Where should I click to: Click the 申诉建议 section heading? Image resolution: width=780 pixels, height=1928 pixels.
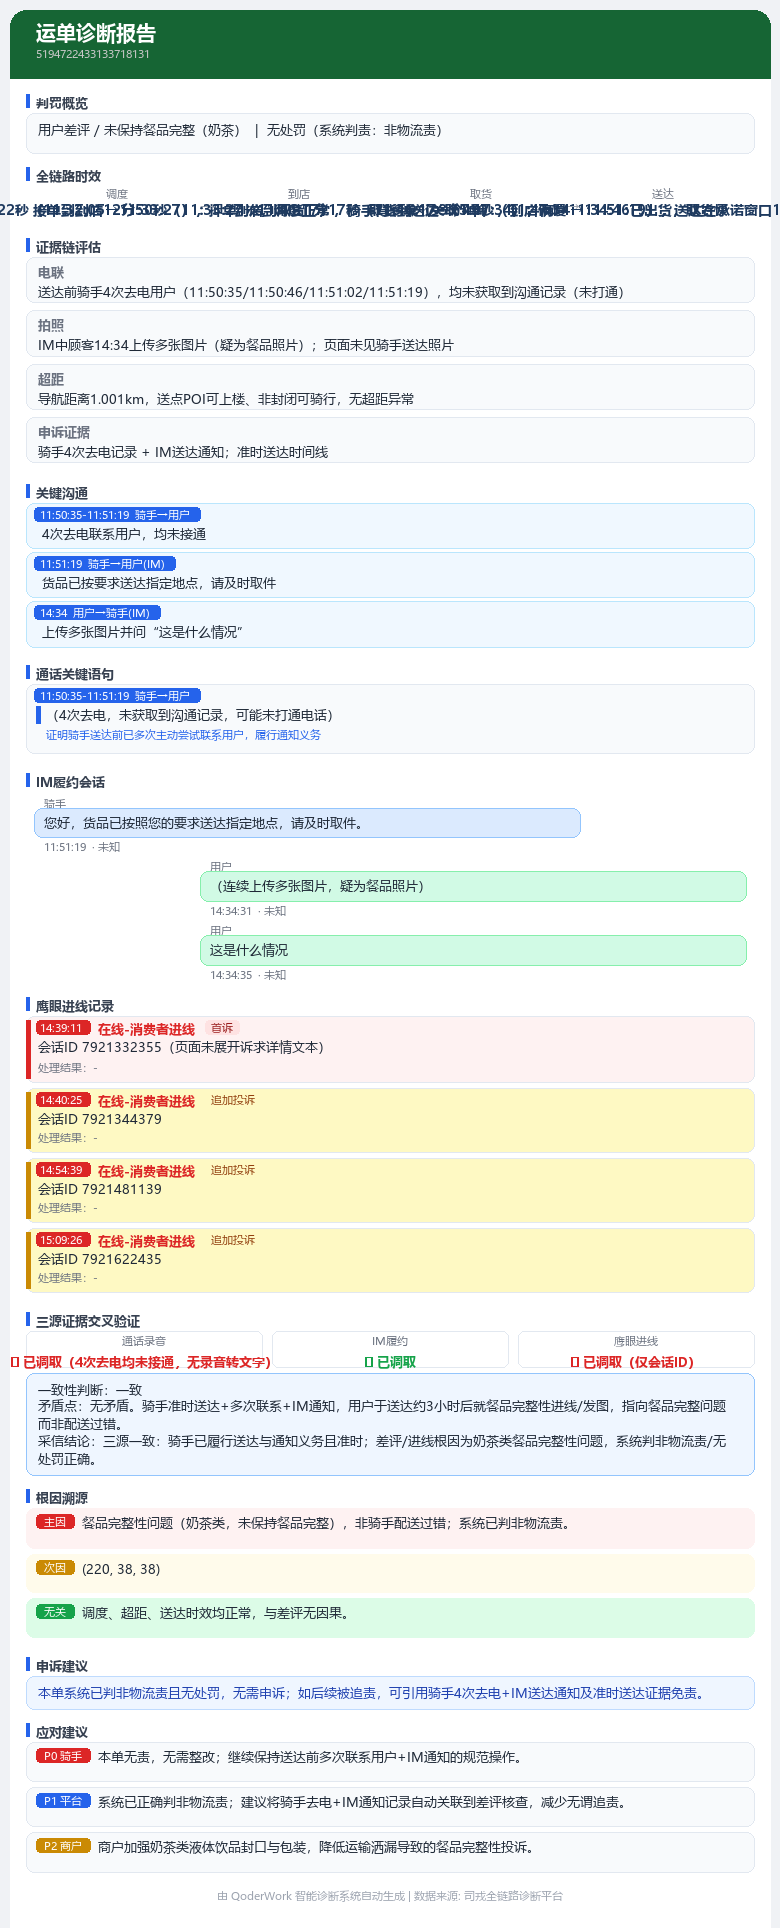pos(62,1666)
